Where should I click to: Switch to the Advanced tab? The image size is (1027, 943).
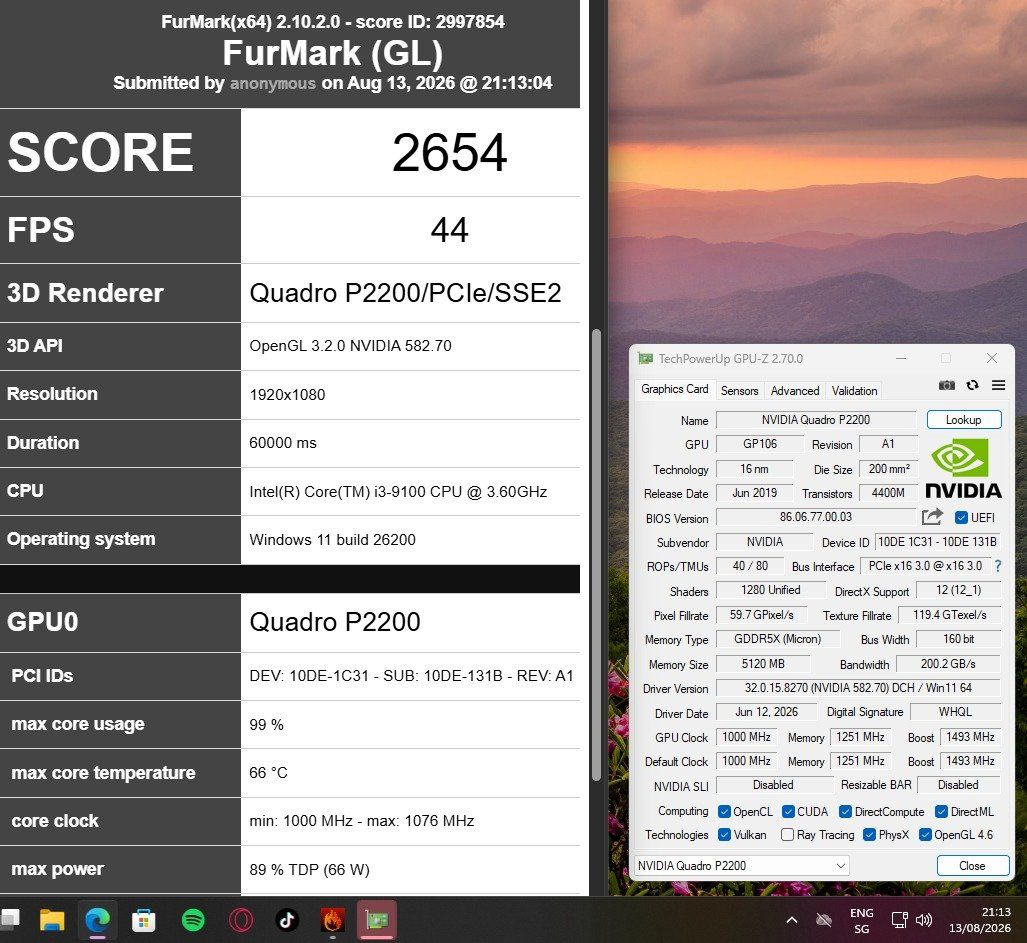click(x=794, y=390)
